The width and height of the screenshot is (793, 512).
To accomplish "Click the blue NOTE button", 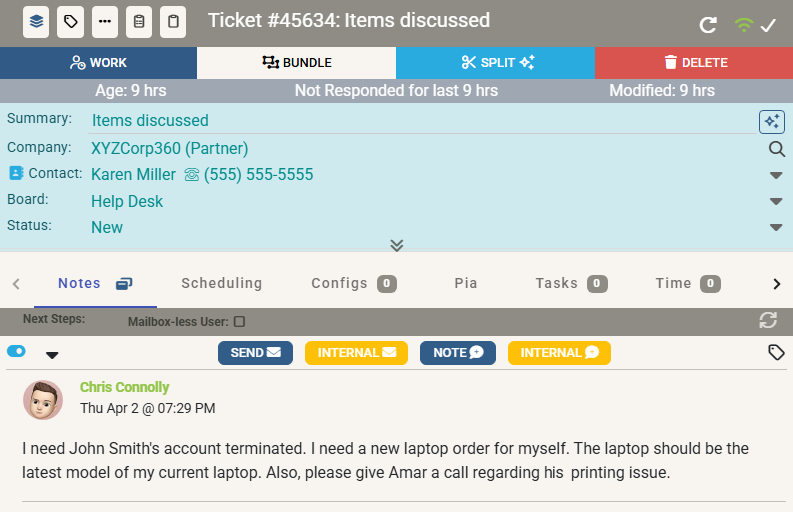I will 458,353.
